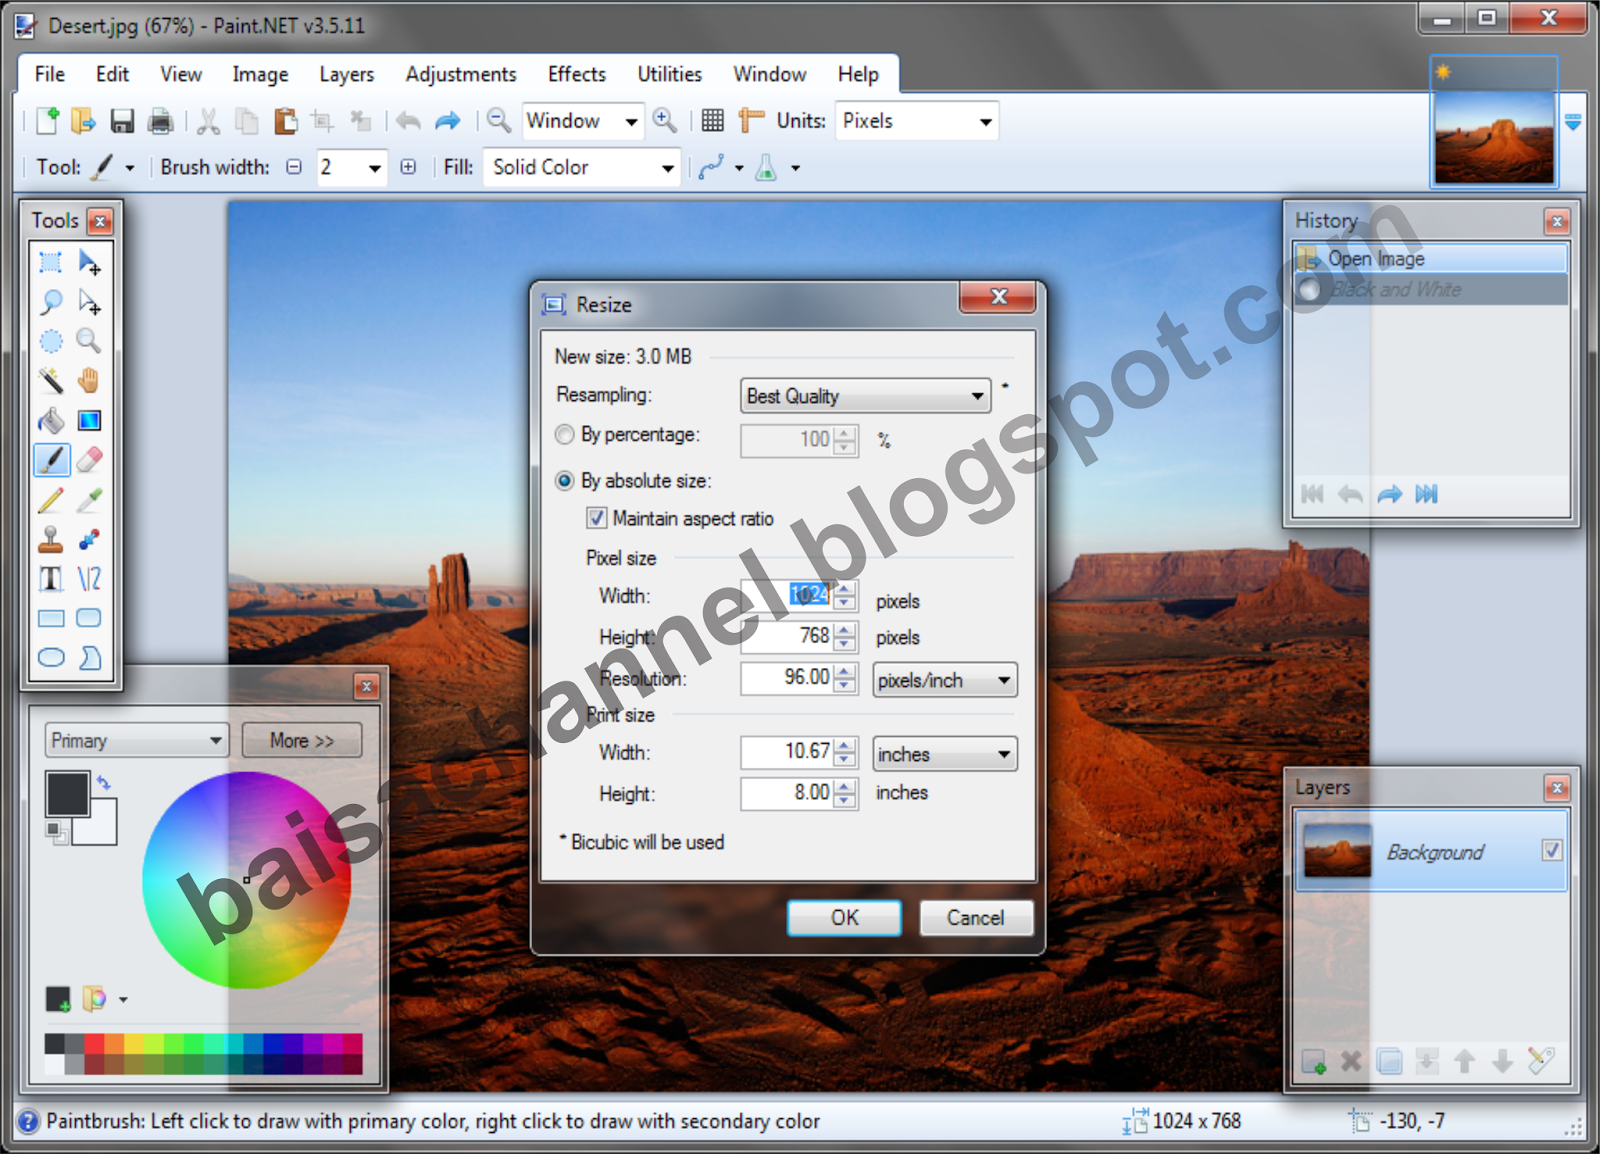Open the Utilities menu
Screen dimensions: 1600x1154
pyautogui.click(x=670, y=74)
